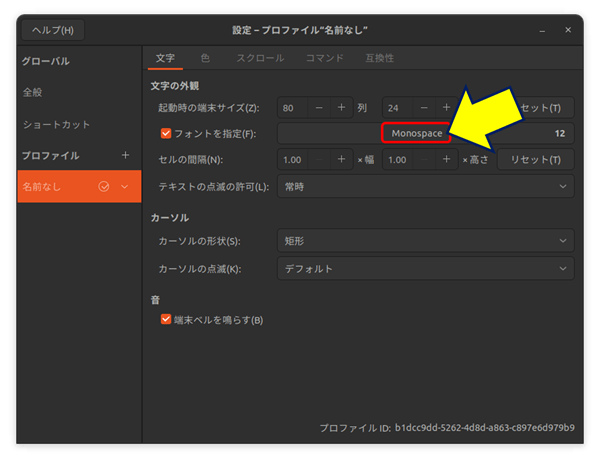Decrease terminal columns with minus button
This screenshot has width=600, height=462.
pyautogui.click(x=319, y=108)
